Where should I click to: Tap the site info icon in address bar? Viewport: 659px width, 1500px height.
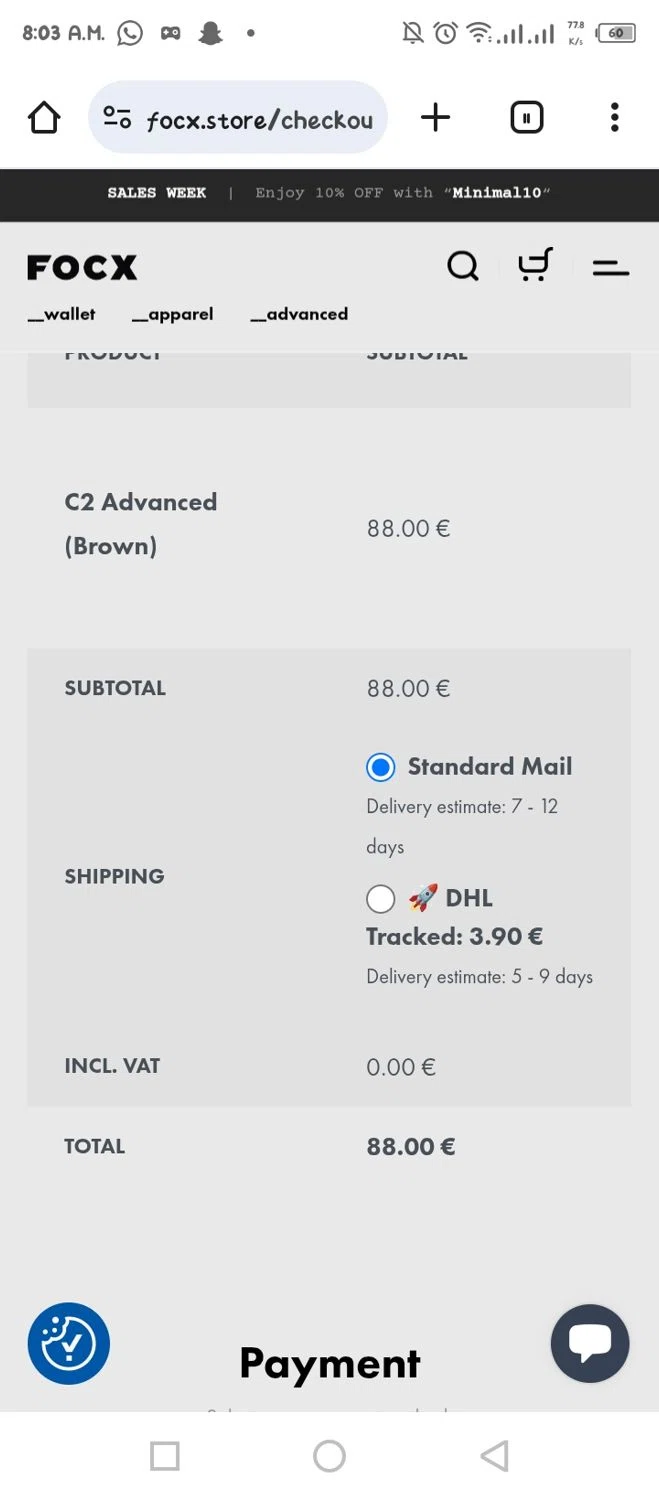click(117, 118)
